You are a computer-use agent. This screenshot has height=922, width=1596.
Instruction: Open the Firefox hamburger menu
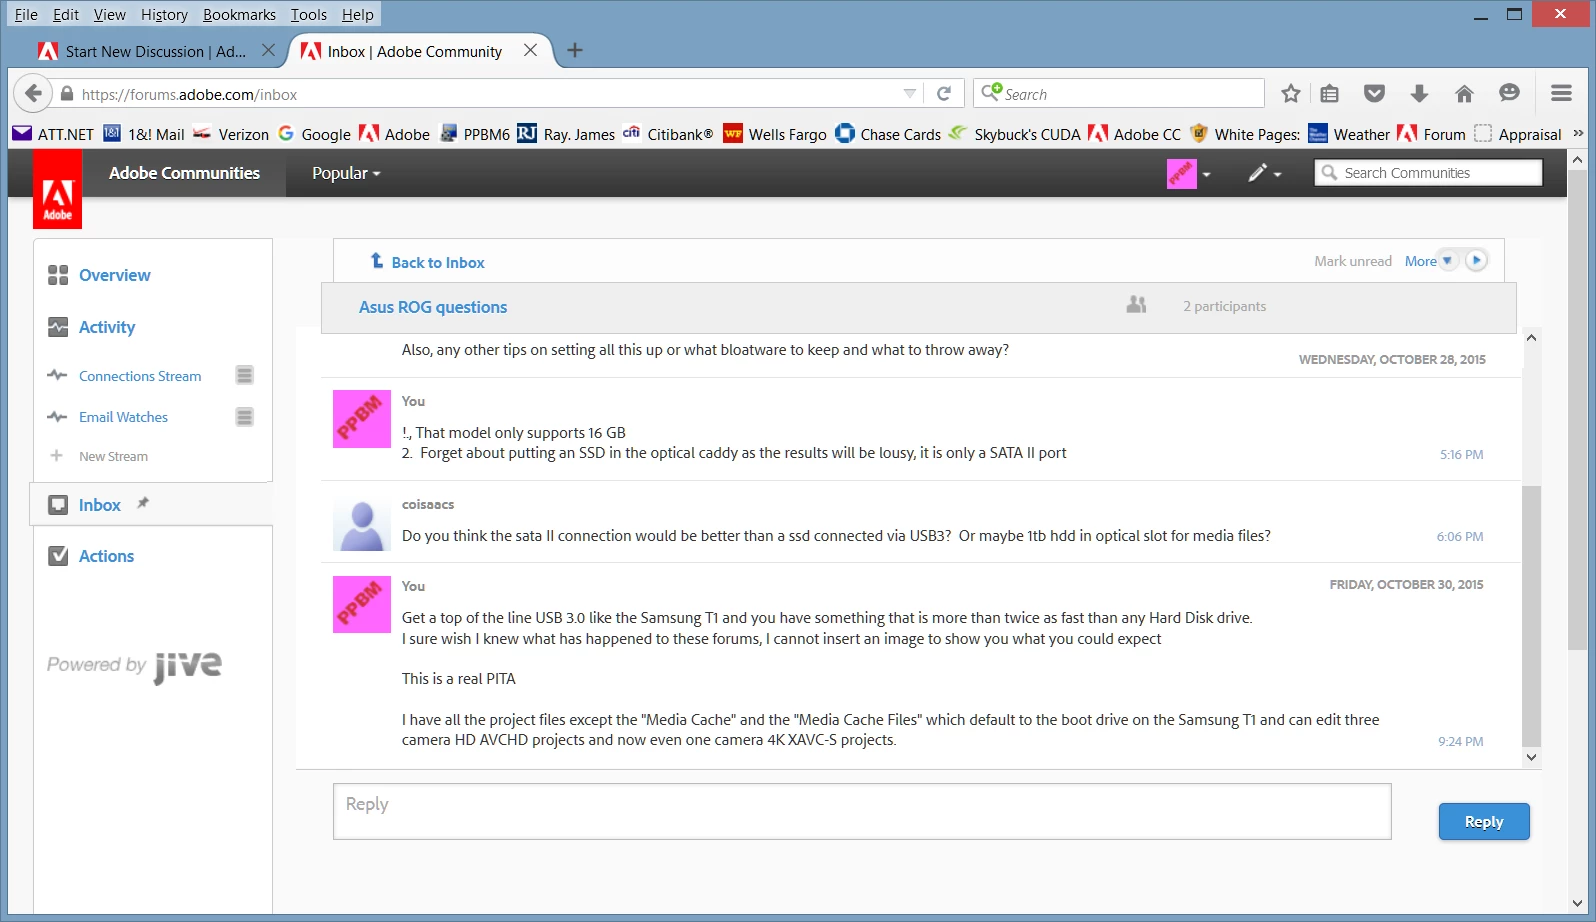click(1561, 94)
